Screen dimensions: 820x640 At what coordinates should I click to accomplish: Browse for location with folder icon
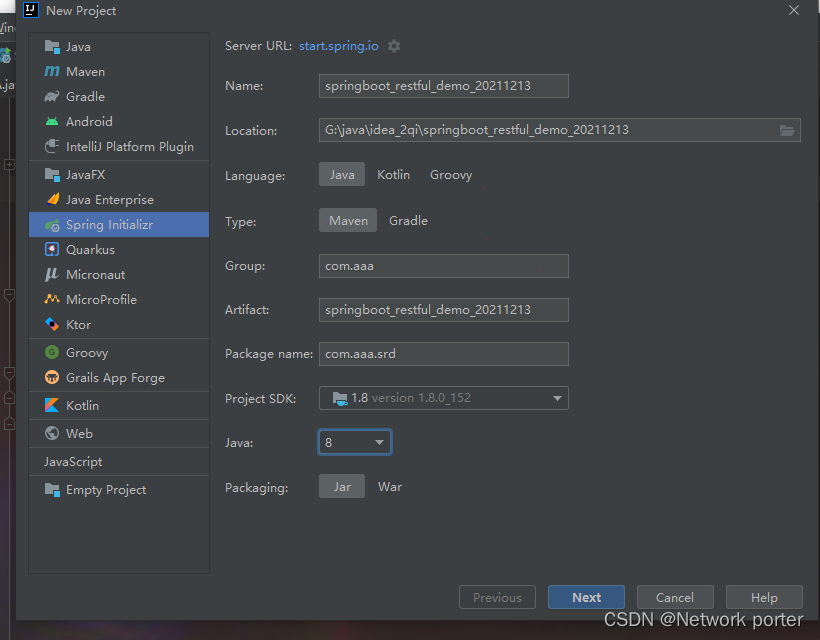[787, 130]
